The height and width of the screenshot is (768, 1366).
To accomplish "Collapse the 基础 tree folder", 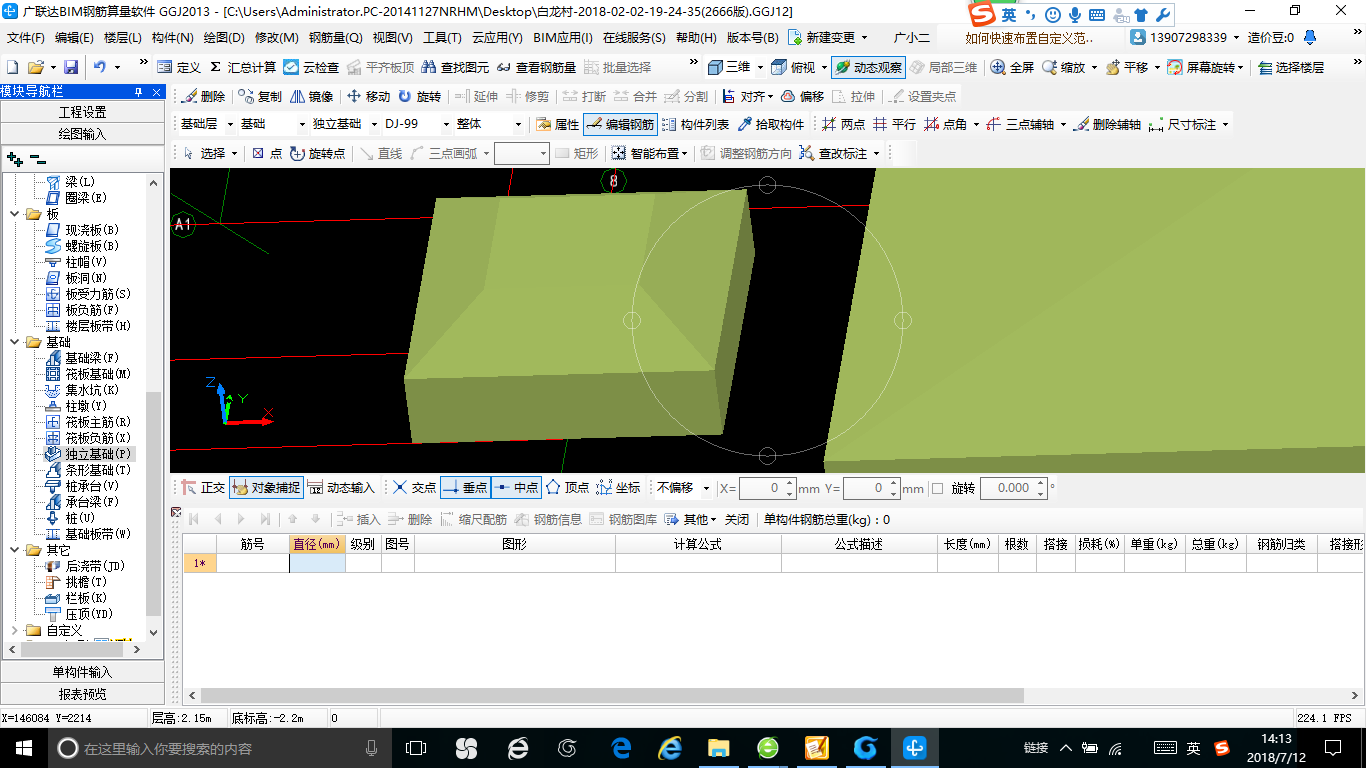I will 15,342.
